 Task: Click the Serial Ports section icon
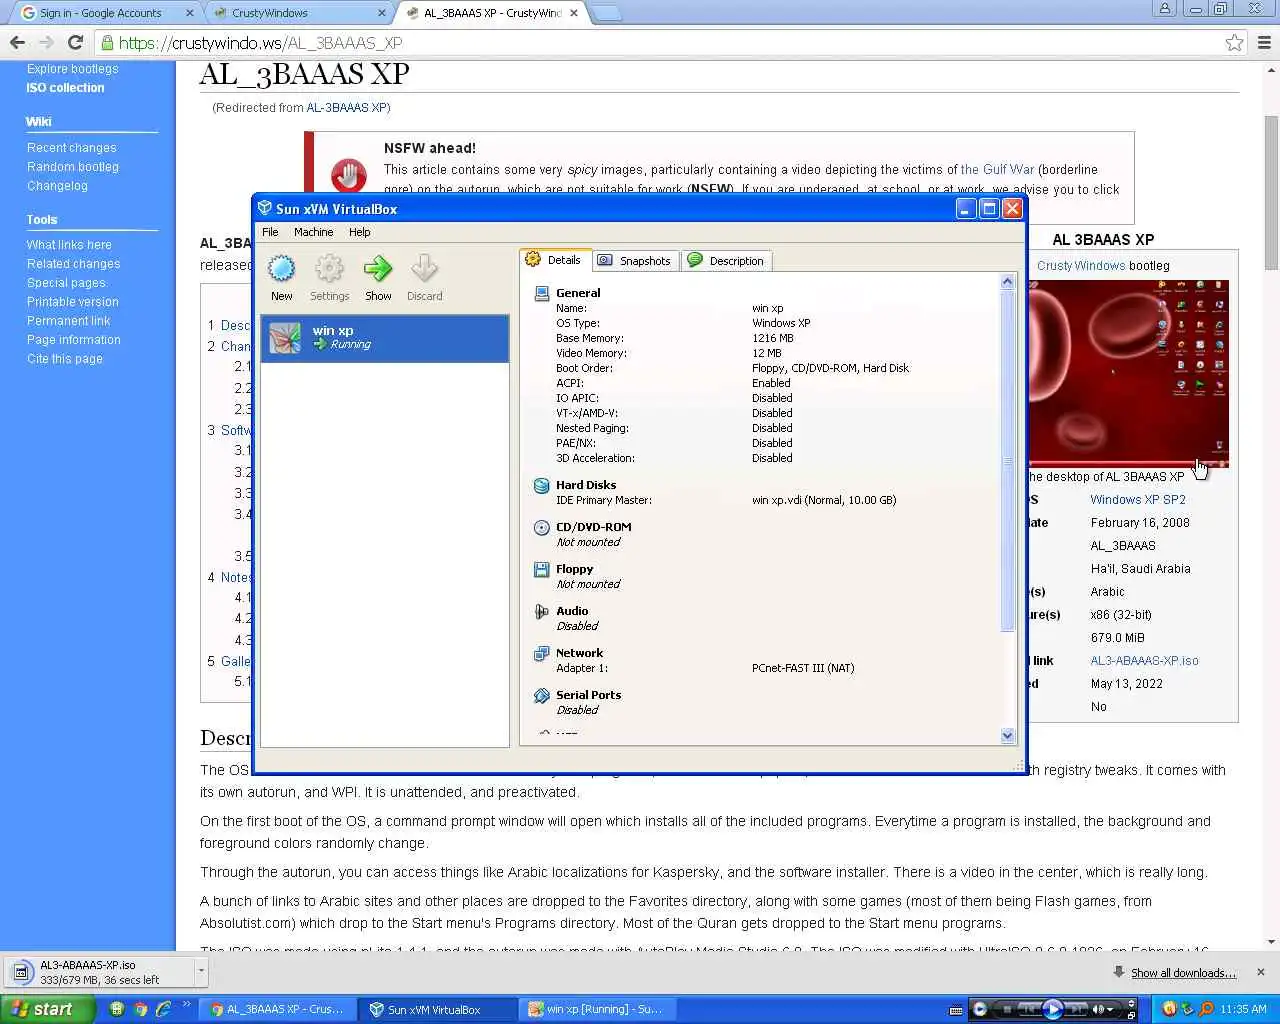pos(542,695)
